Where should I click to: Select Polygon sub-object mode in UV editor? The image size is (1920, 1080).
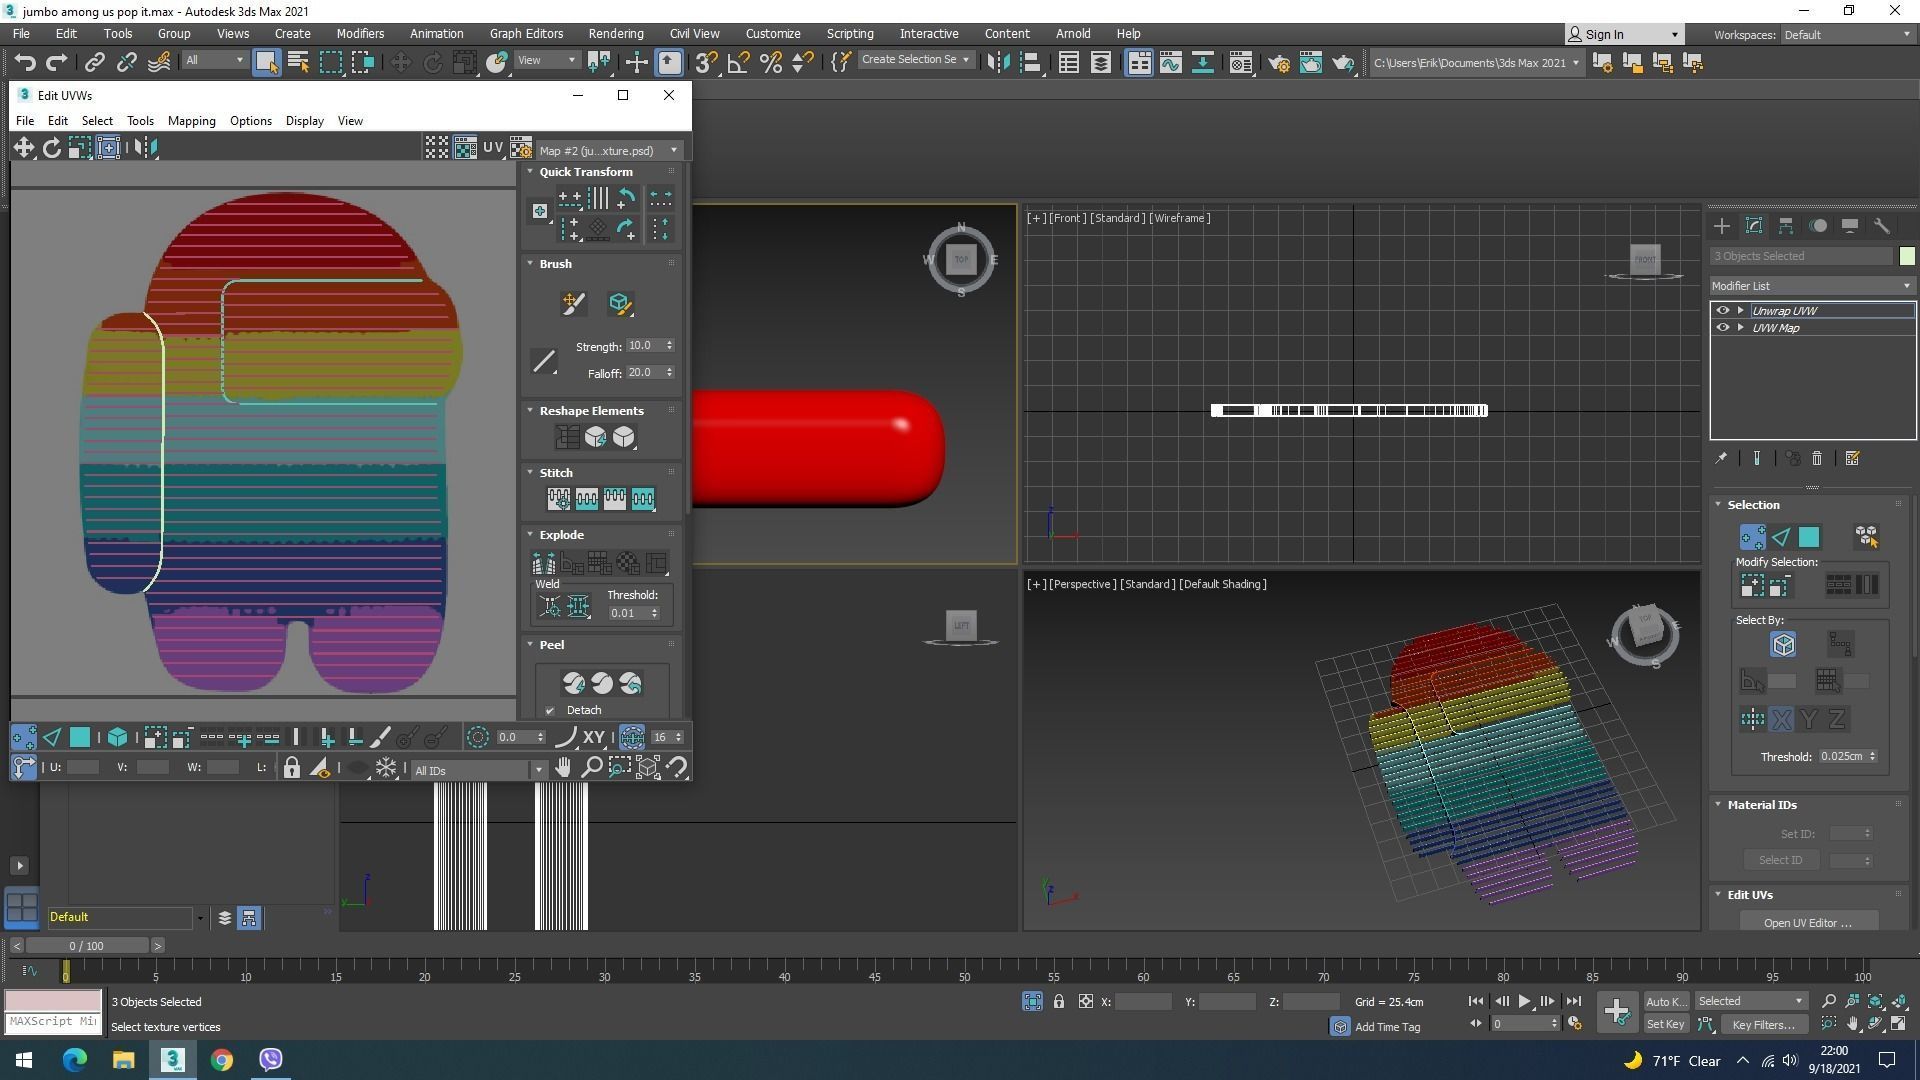(80, 738)
